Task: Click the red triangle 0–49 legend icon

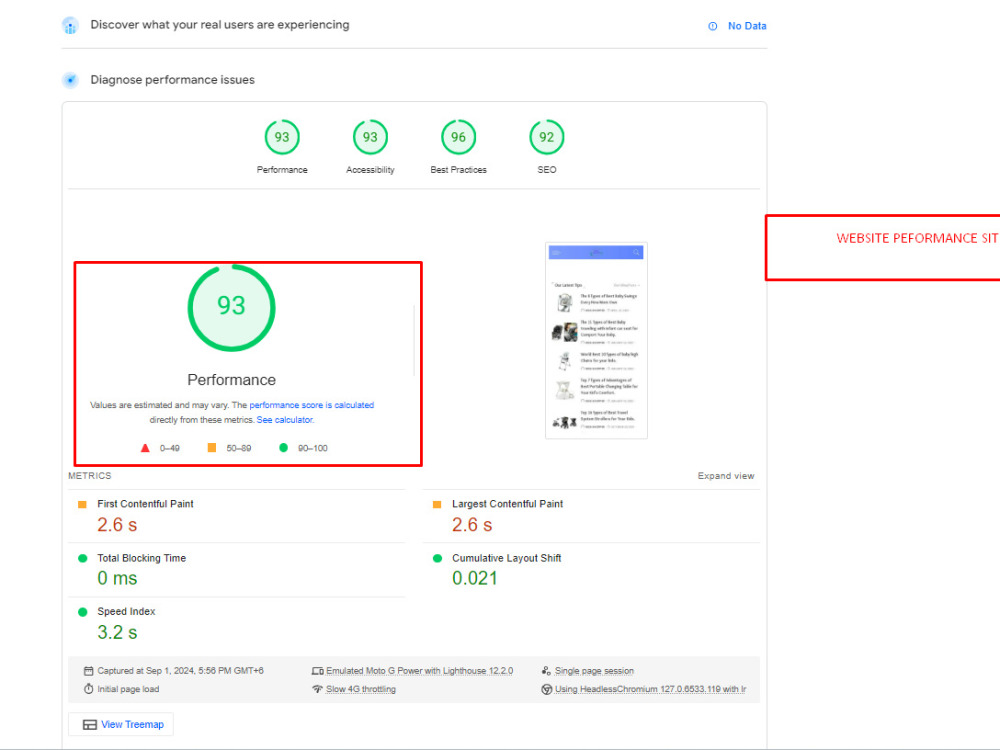Action: tap(145, 448)
